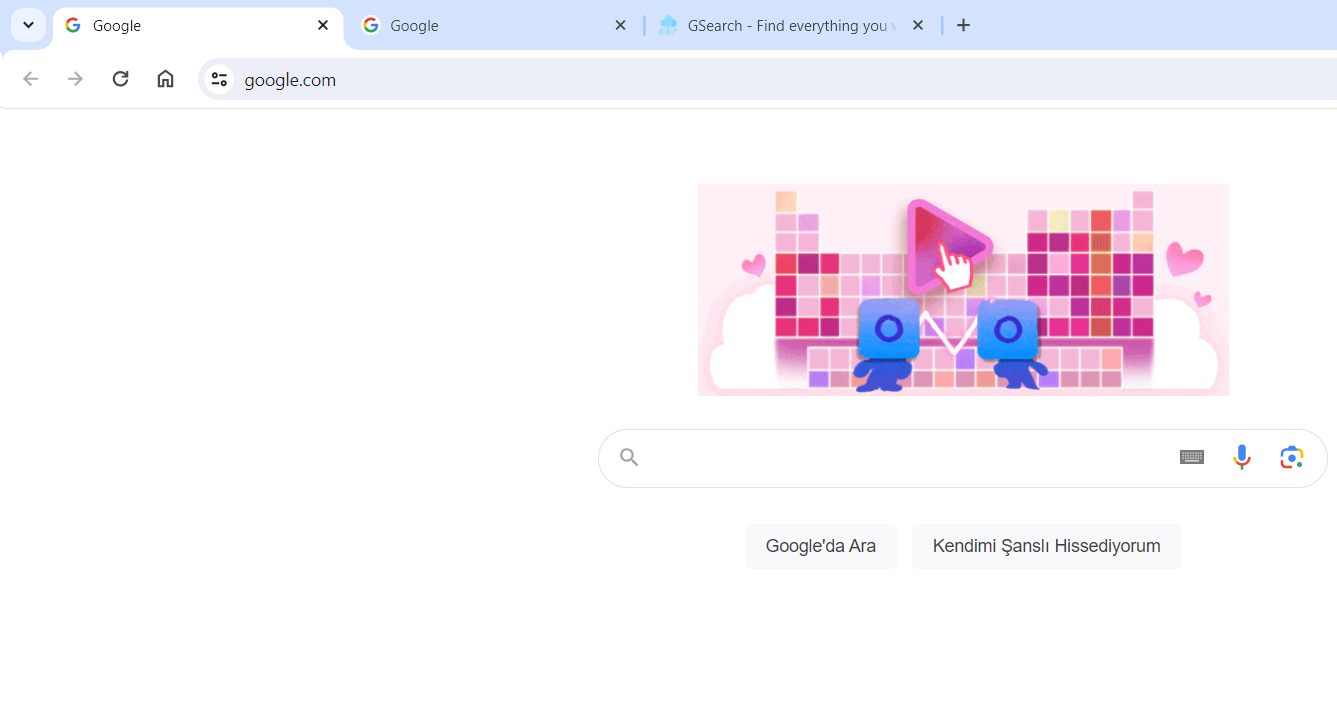Click the Google favicon on first tab

point(73,25)
